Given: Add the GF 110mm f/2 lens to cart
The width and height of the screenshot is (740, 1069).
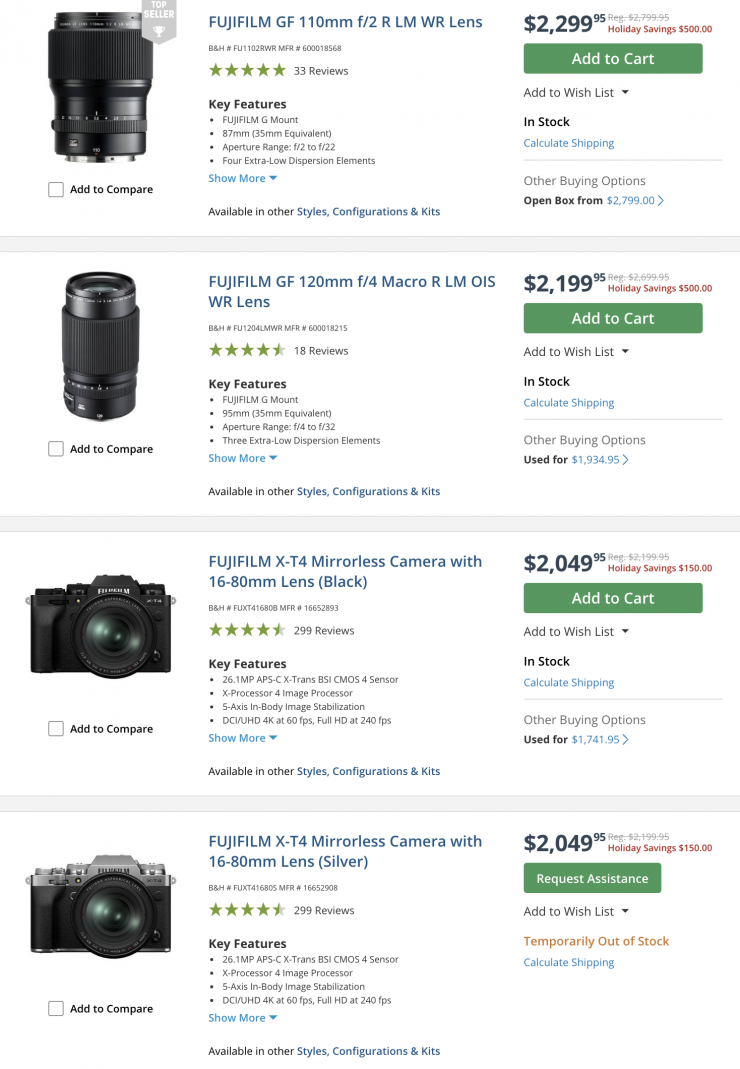Looking at the screenshot, I should pos(612,59).
